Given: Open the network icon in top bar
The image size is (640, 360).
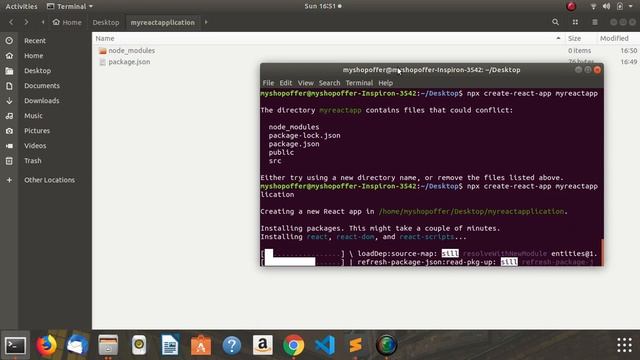Looking at the screenshot, I should [593, 6].
